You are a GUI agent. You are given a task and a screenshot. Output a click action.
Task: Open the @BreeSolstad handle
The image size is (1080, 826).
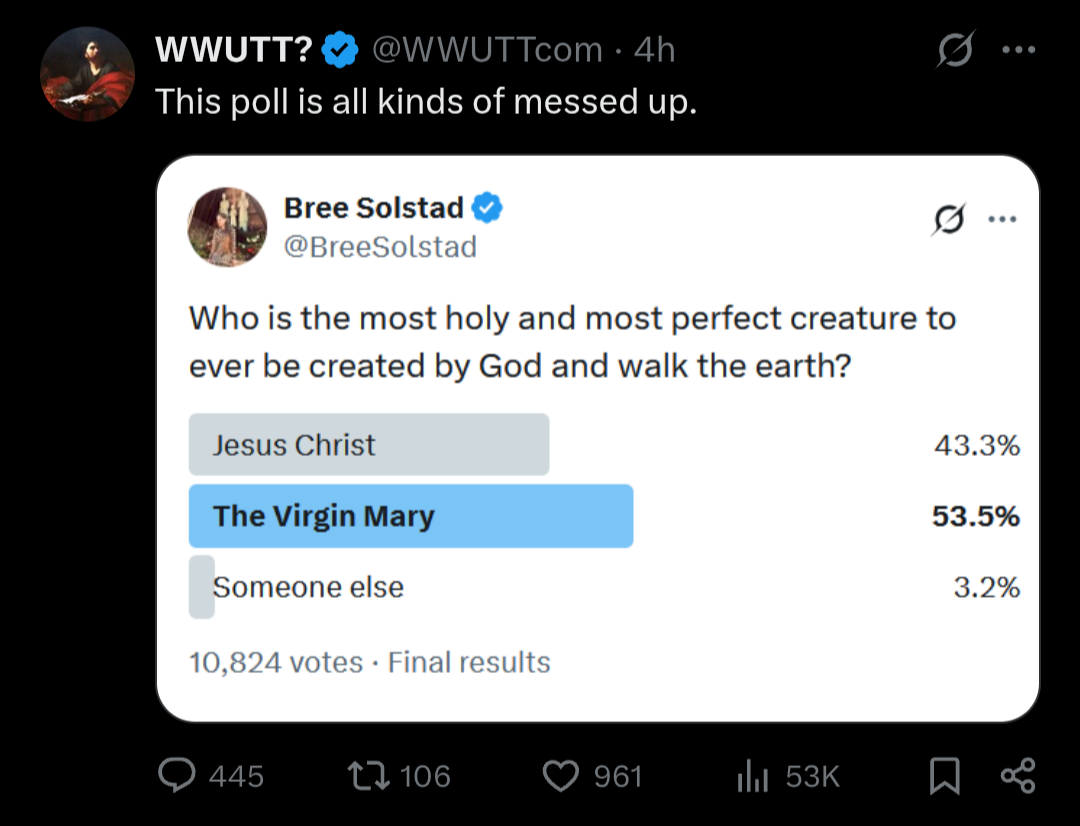pyautogui.click(x=380, y=246)
